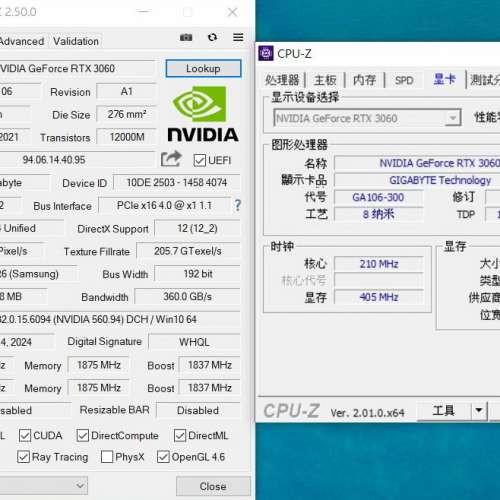
Task: Take a GPU-Z screenshot with camera icon
Action: [x=186, y=37]
